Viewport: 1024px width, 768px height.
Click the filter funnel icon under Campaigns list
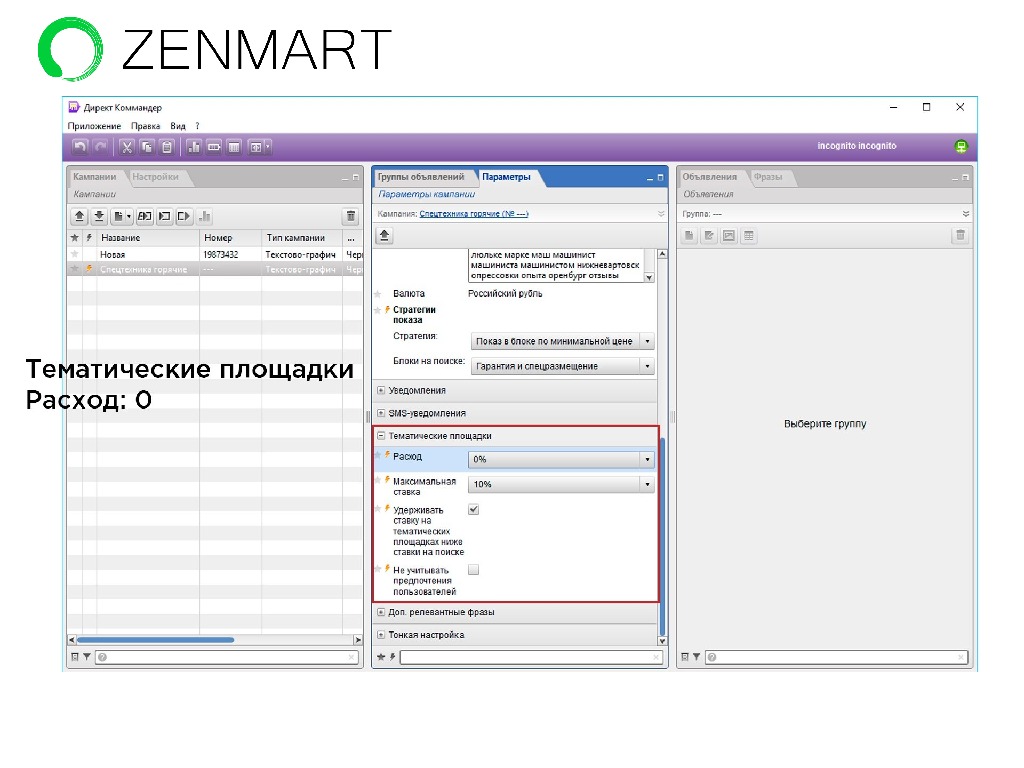click(86, 657)
